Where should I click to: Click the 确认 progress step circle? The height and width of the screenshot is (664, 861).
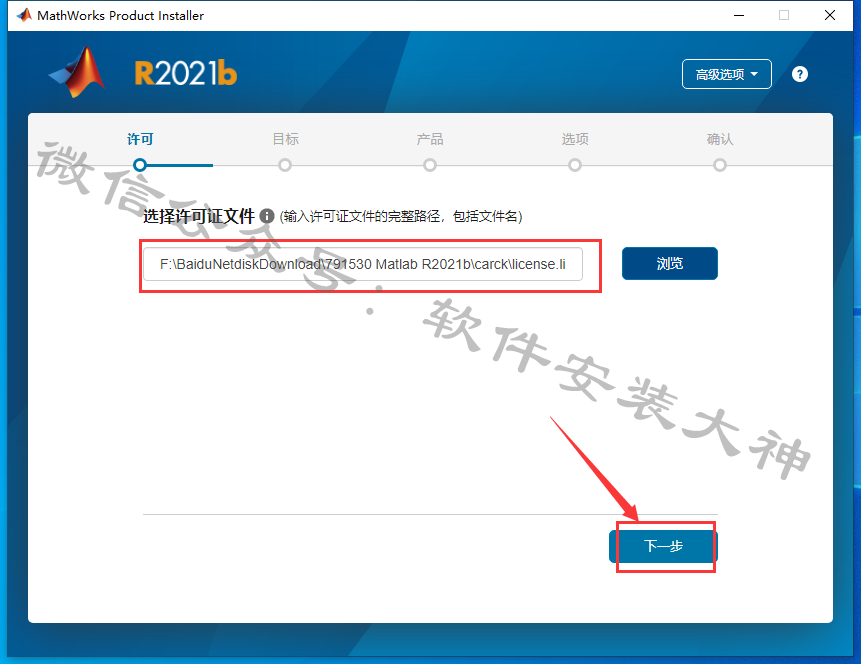coord(720,165)
